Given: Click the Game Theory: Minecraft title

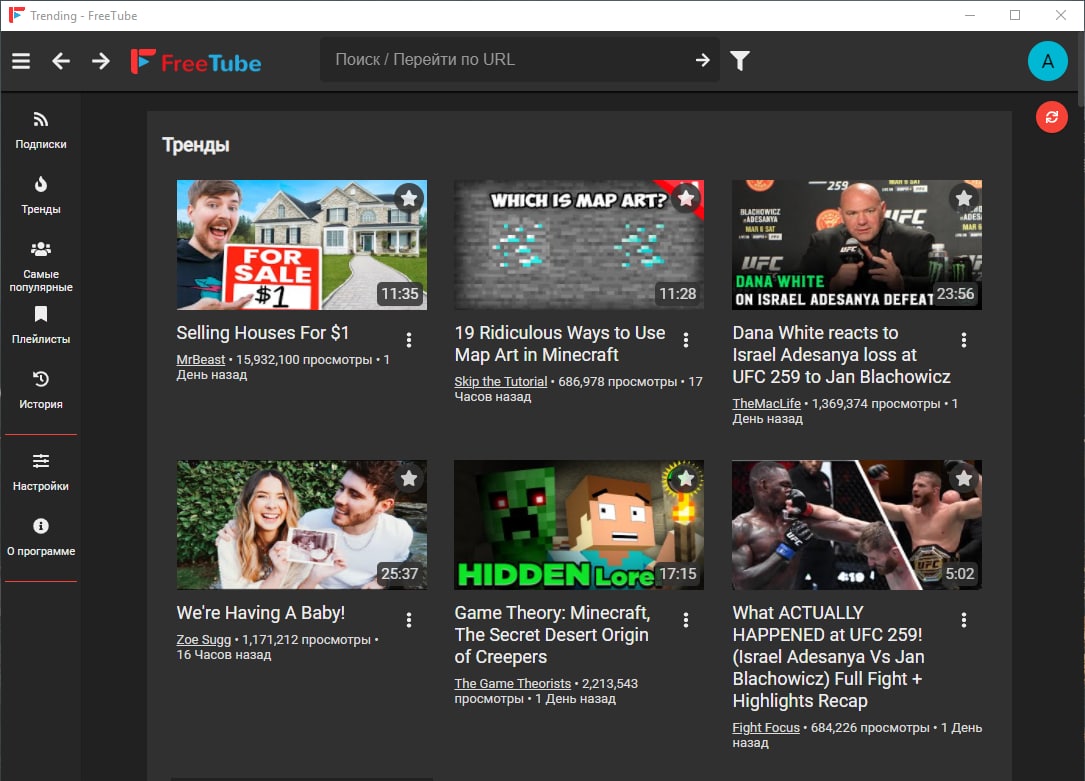Looking at the screenshot, I should coord(552,635).
